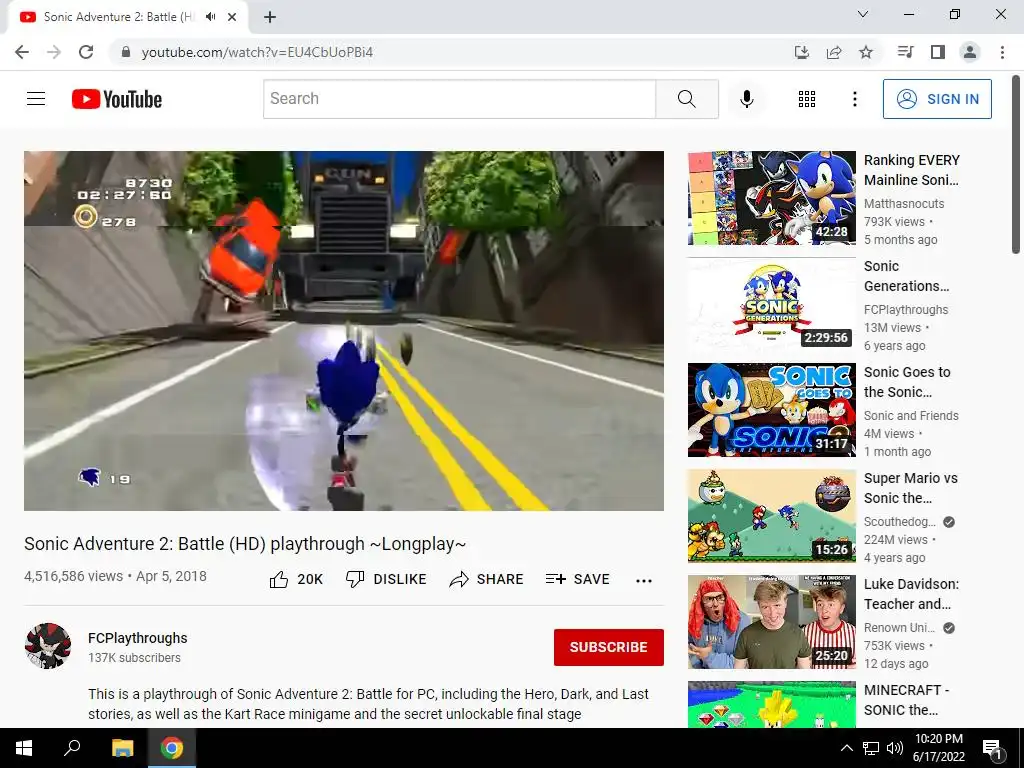Screen dimensions: 1024x768
Task: Pause the playing Sonic video
Action: 344,331
